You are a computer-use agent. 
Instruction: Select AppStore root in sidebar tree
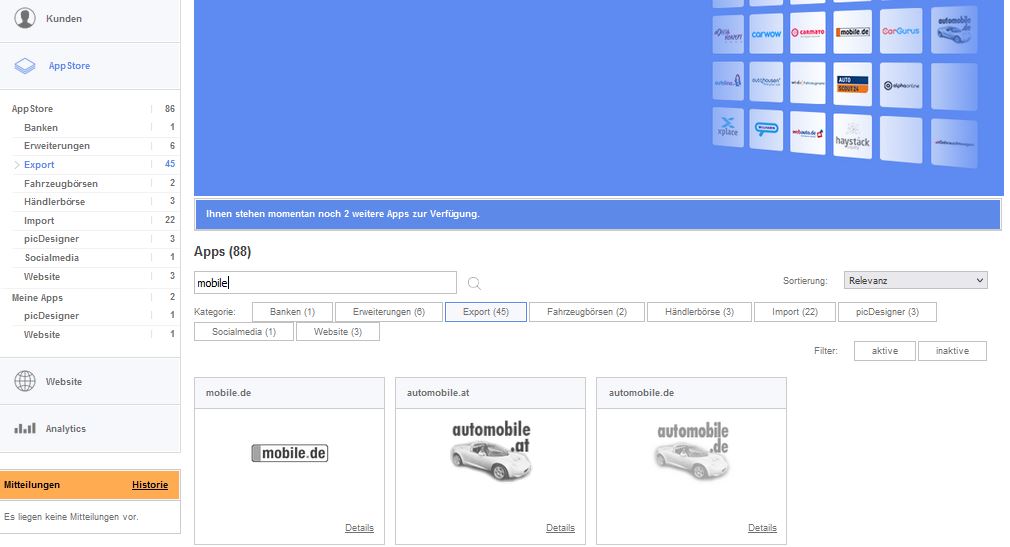point(32,109)
